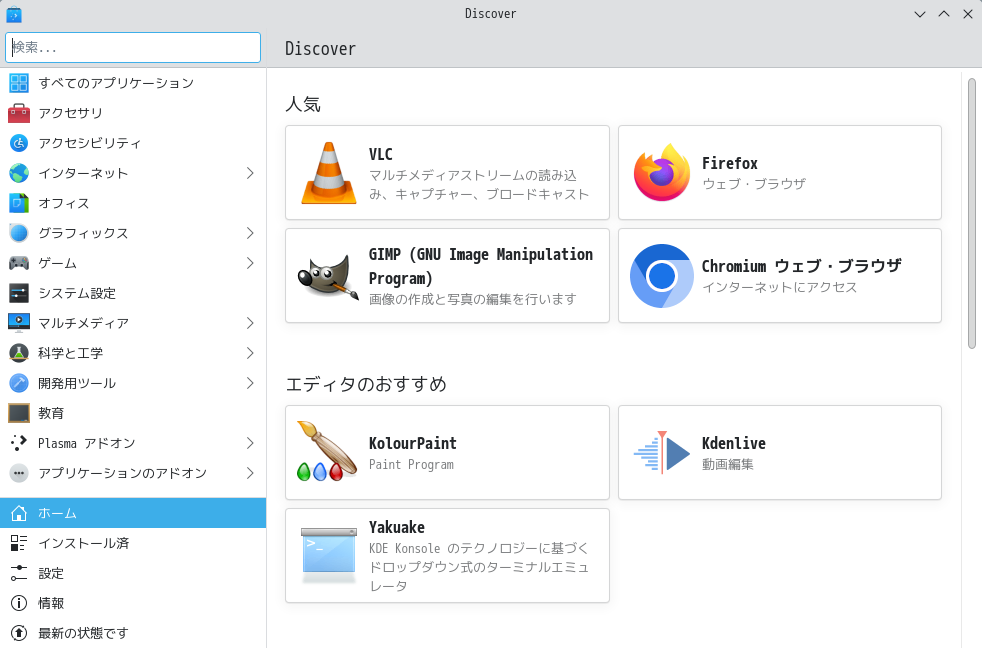Expand the Plasma アドオン chevron
This screenshot has width=982, height=648.
click(x=250, y=443)
